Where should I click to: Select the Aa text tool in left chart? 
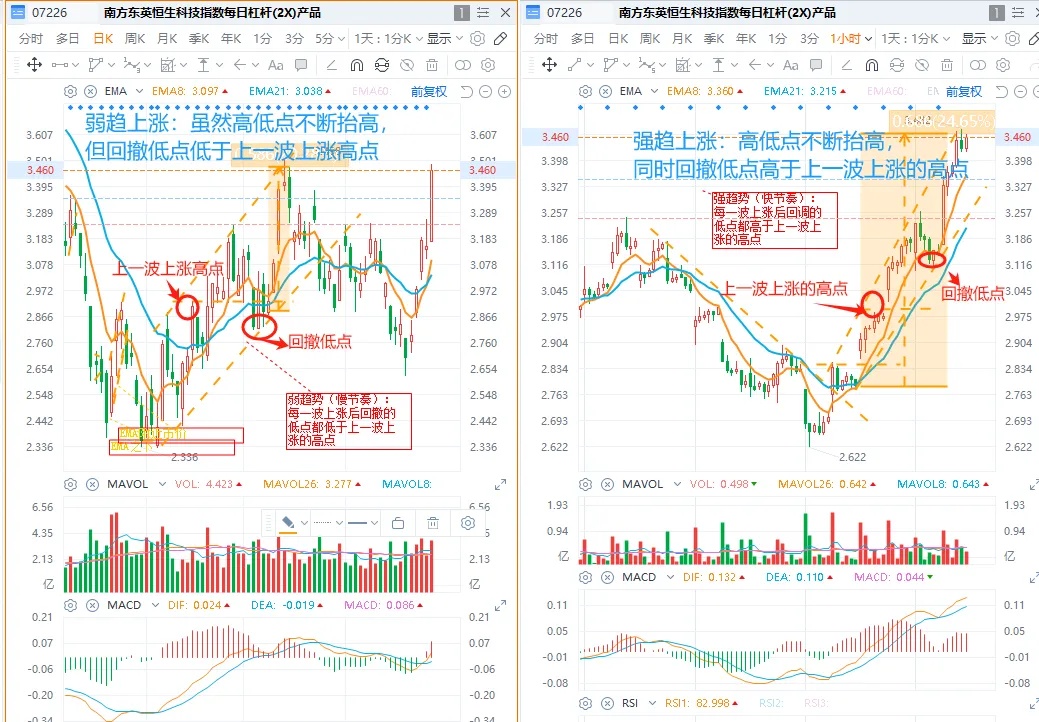[x=275, y=65]
